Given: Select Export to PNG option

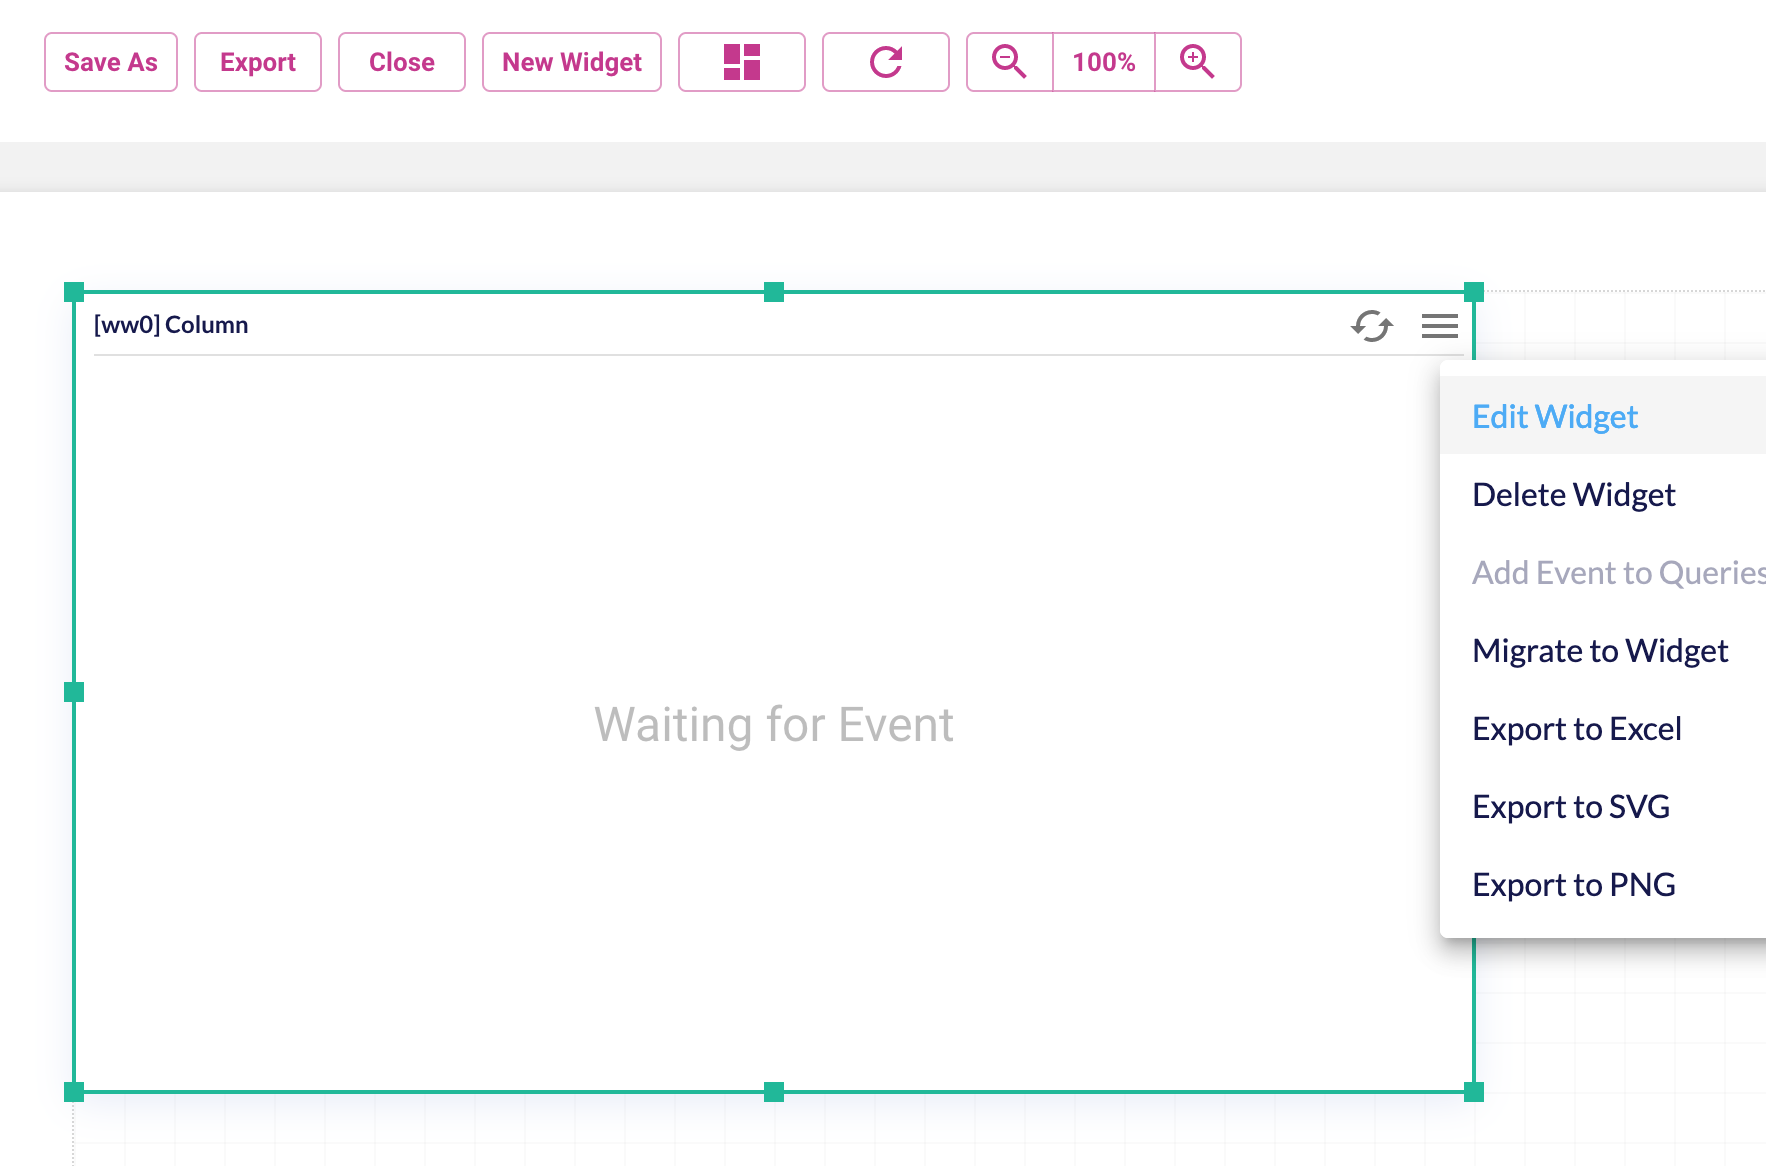Looking at the screenshot, I should point(1573,884).
